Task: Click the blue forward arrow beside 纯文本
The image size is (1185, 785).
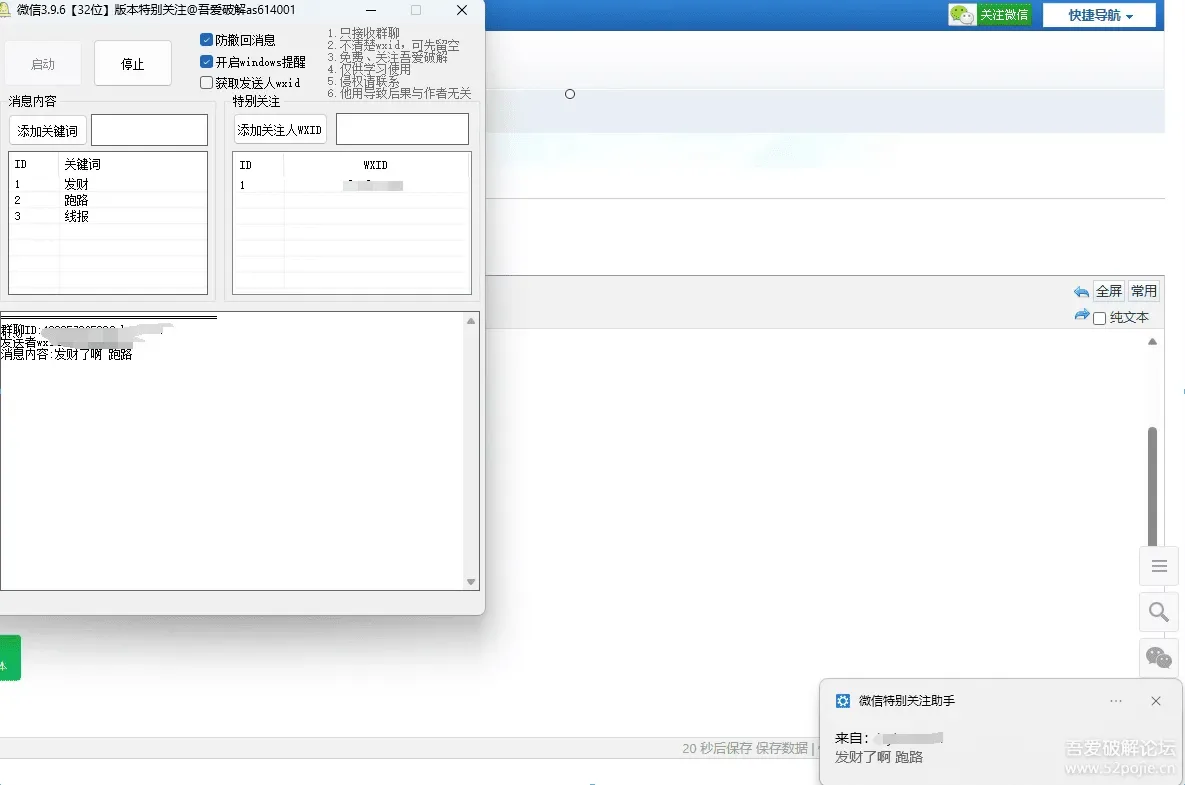Action: tap(1081, 315)
